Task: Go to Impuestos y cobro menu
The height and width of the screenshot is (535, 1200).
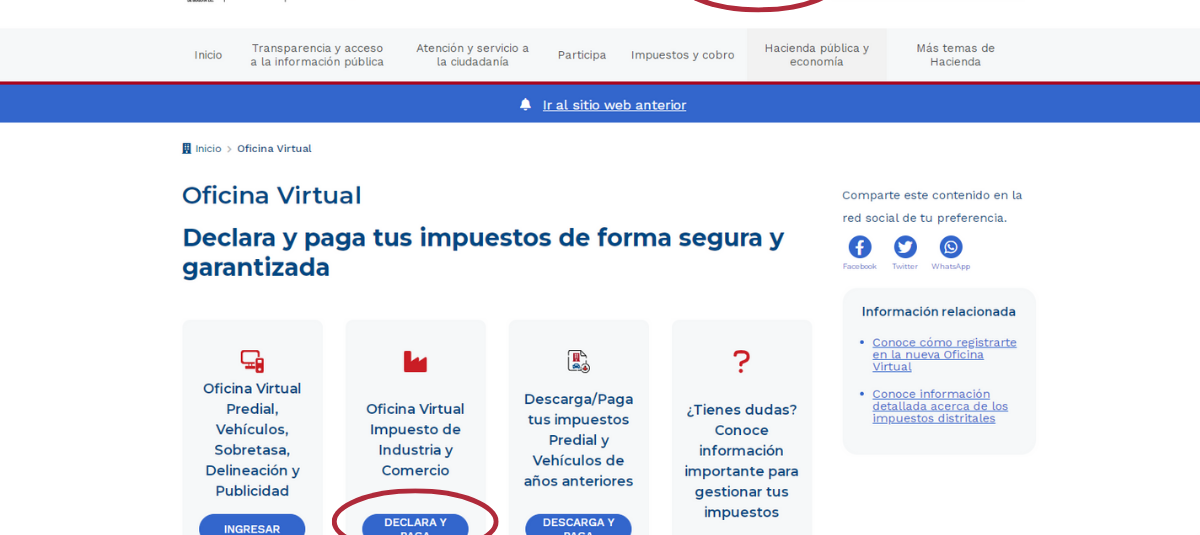Action: click(682, 55)
